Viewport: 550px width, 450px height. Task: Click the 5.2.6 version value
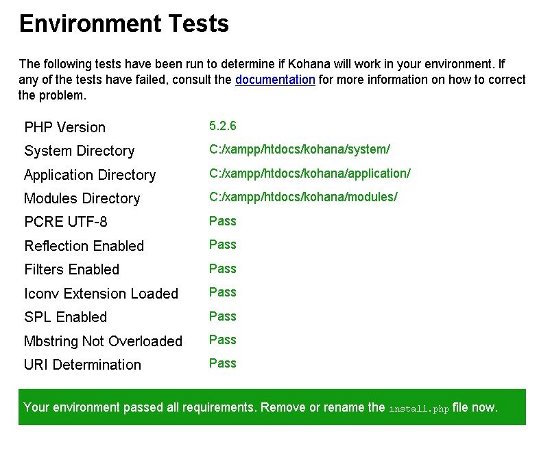coord(222,126)
